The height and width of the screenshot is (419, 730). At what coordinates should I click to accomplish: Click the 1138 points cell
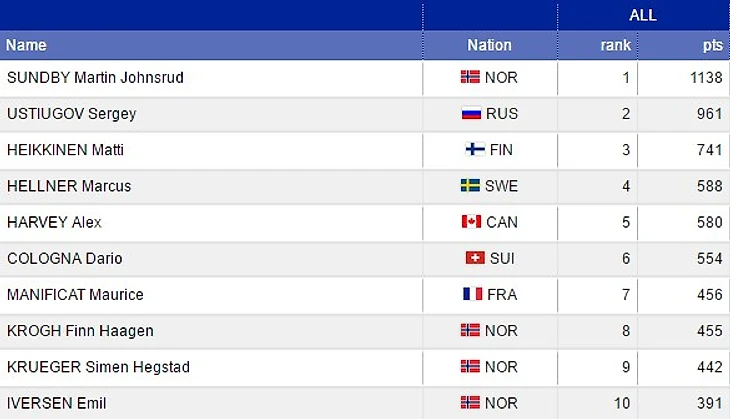[x=683, y=78]
